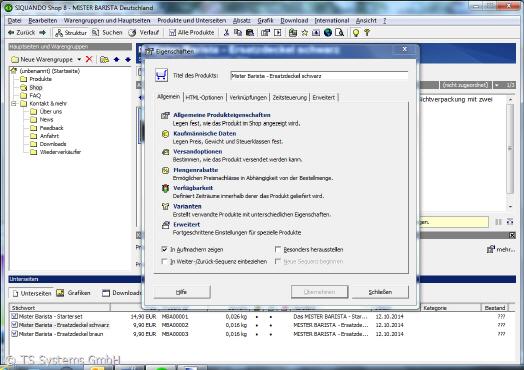
Task: Click the Alle Produkte toolbar button
Action: click(x=191, y=32)
